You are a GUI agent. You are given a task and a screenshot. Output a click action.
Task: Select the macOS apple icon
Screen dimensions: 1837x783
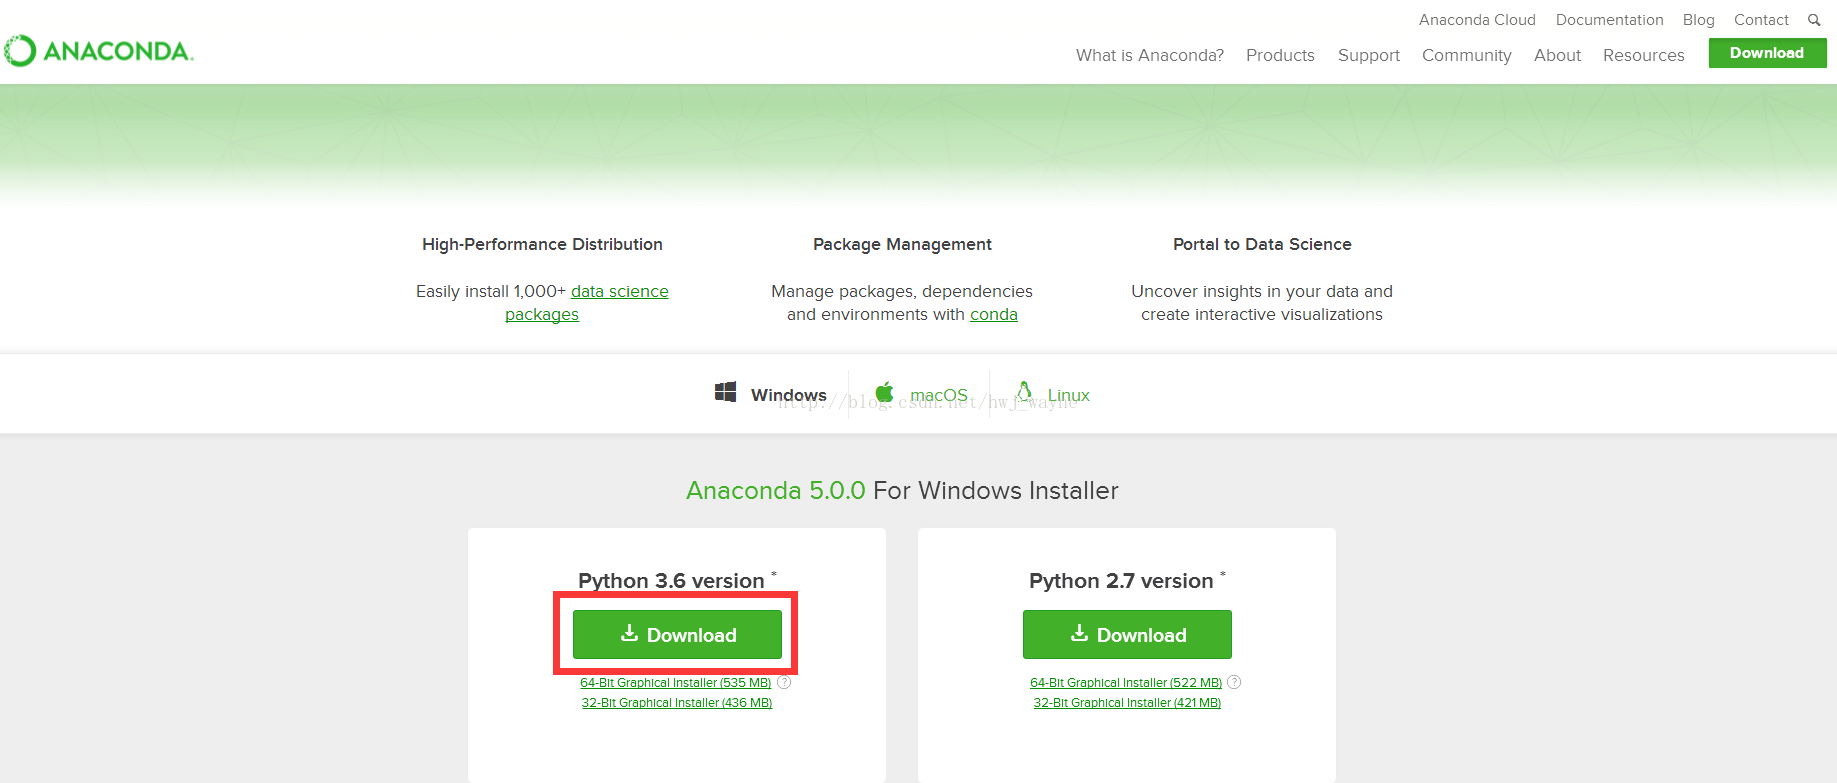(884, 392)
